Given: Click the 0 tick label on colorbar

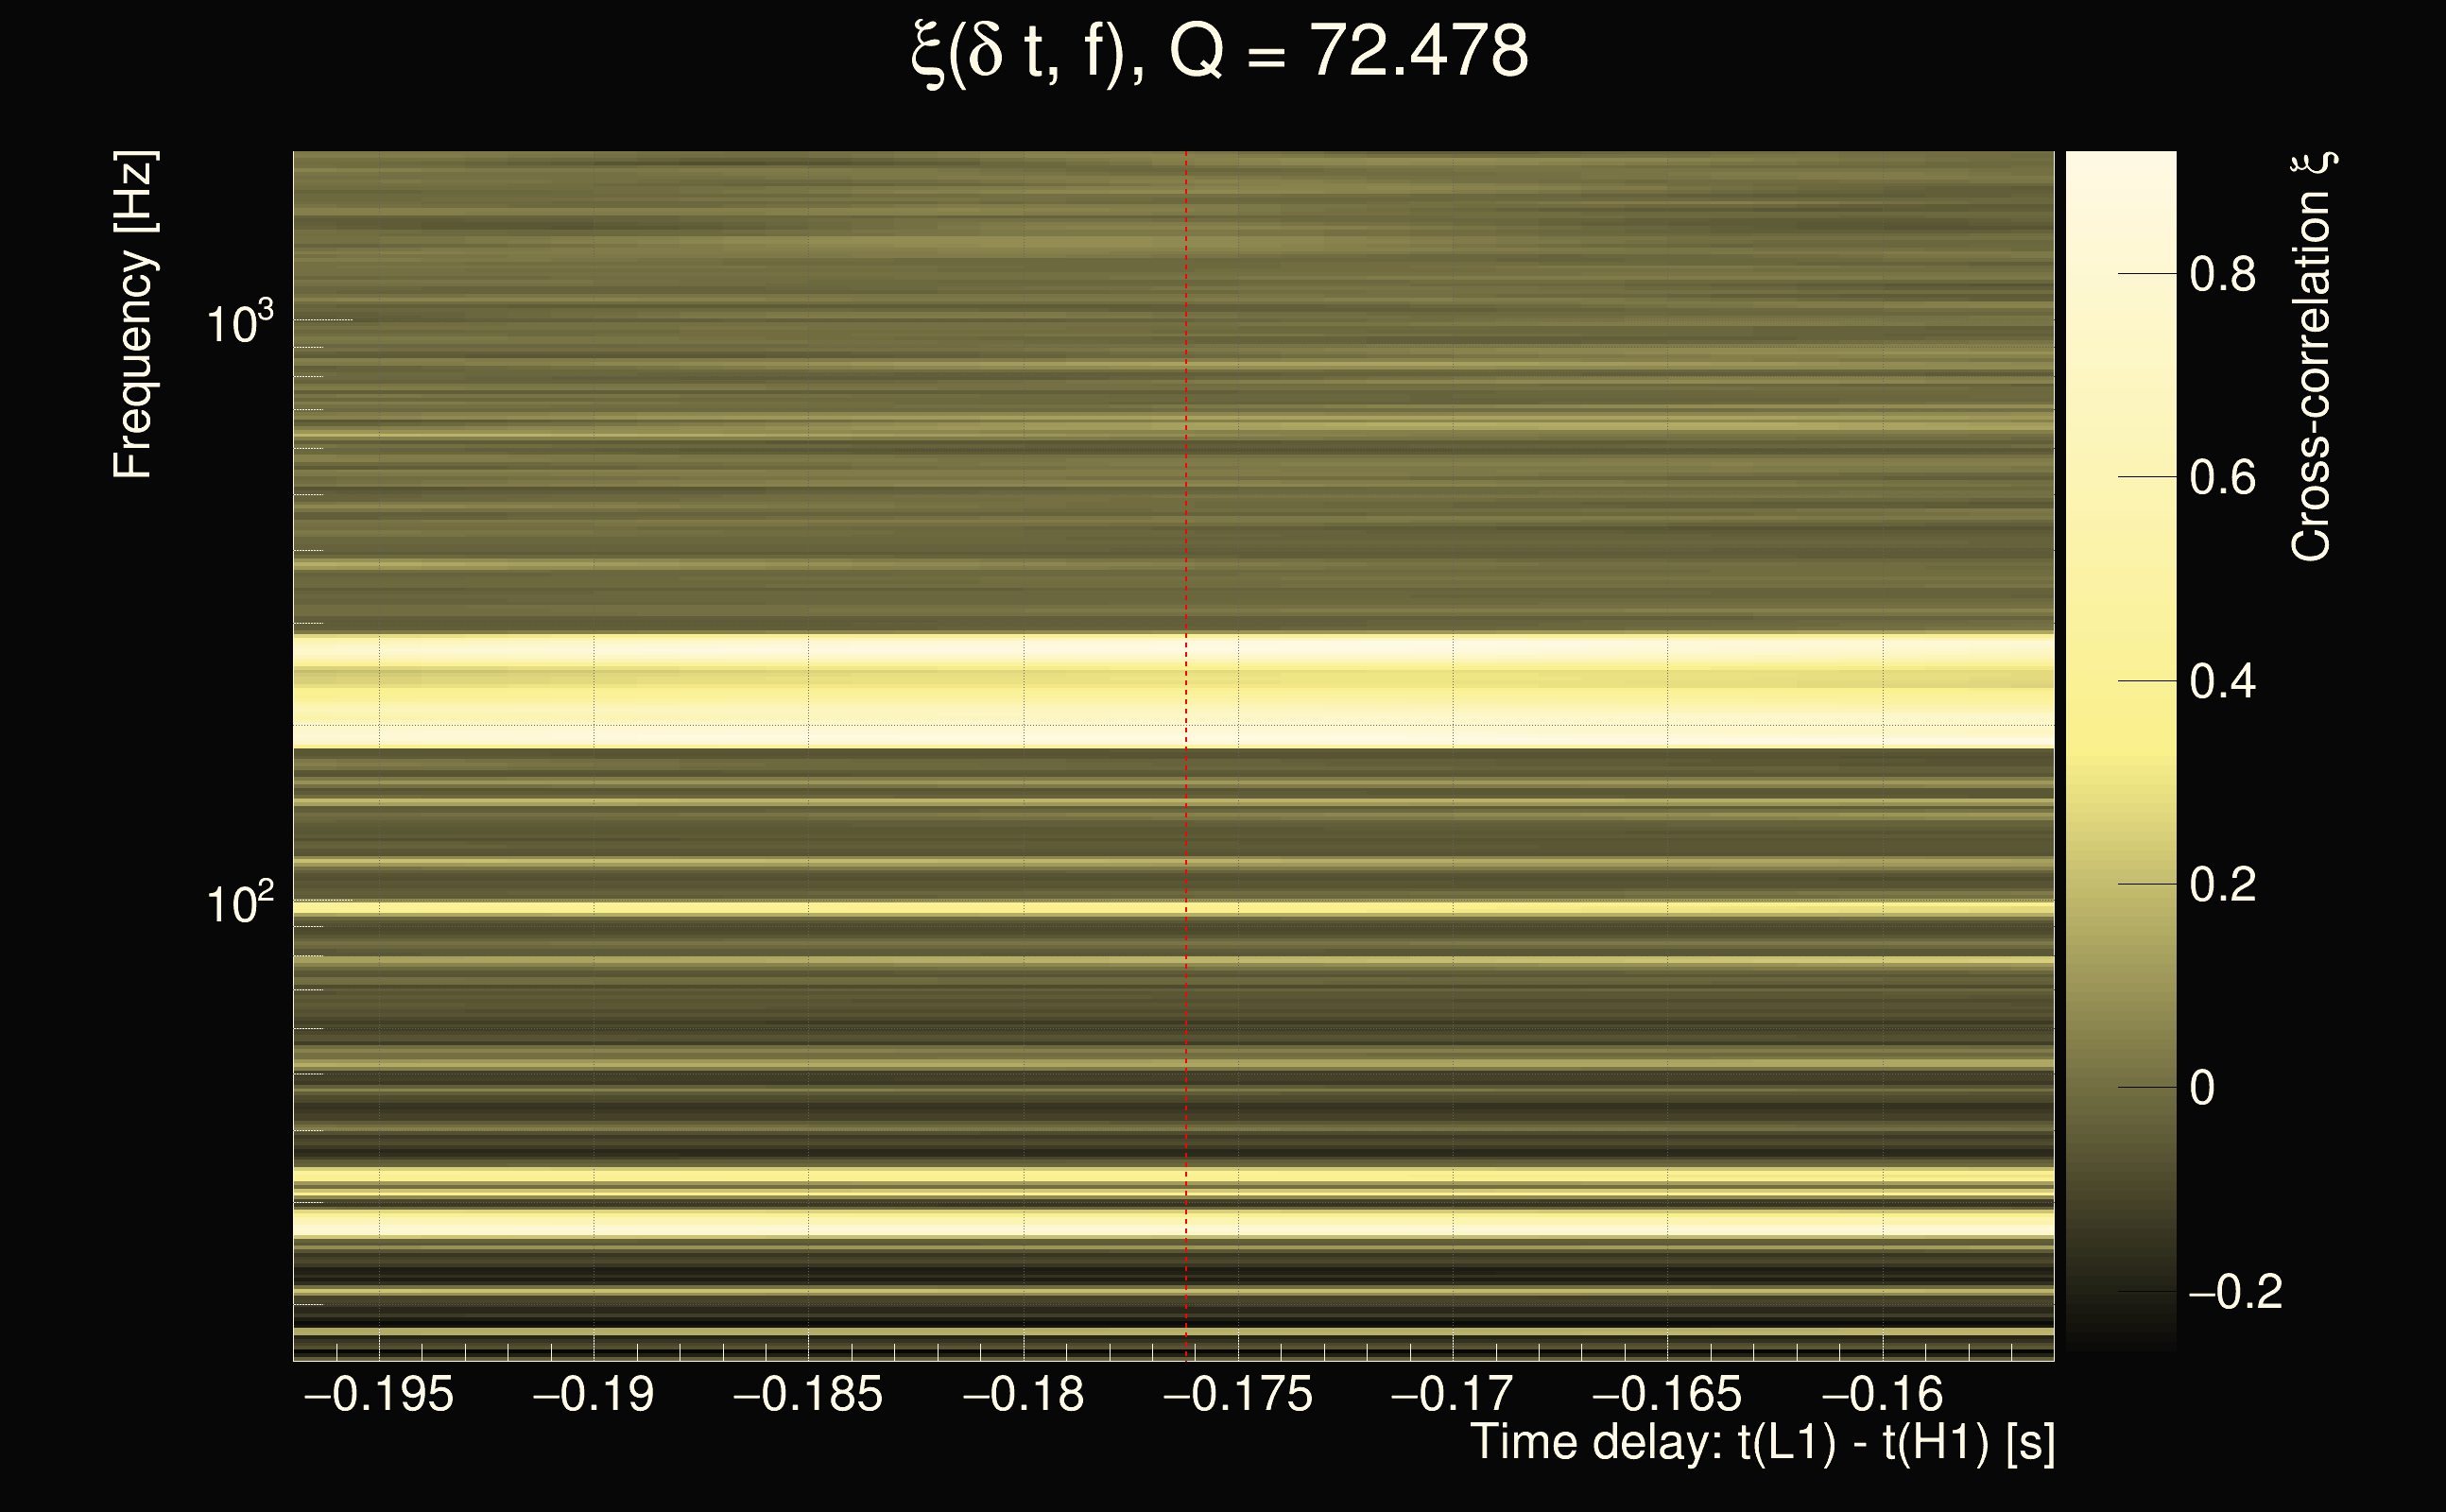Looking at the screenshot, I should click(x=2202, y=1088).
